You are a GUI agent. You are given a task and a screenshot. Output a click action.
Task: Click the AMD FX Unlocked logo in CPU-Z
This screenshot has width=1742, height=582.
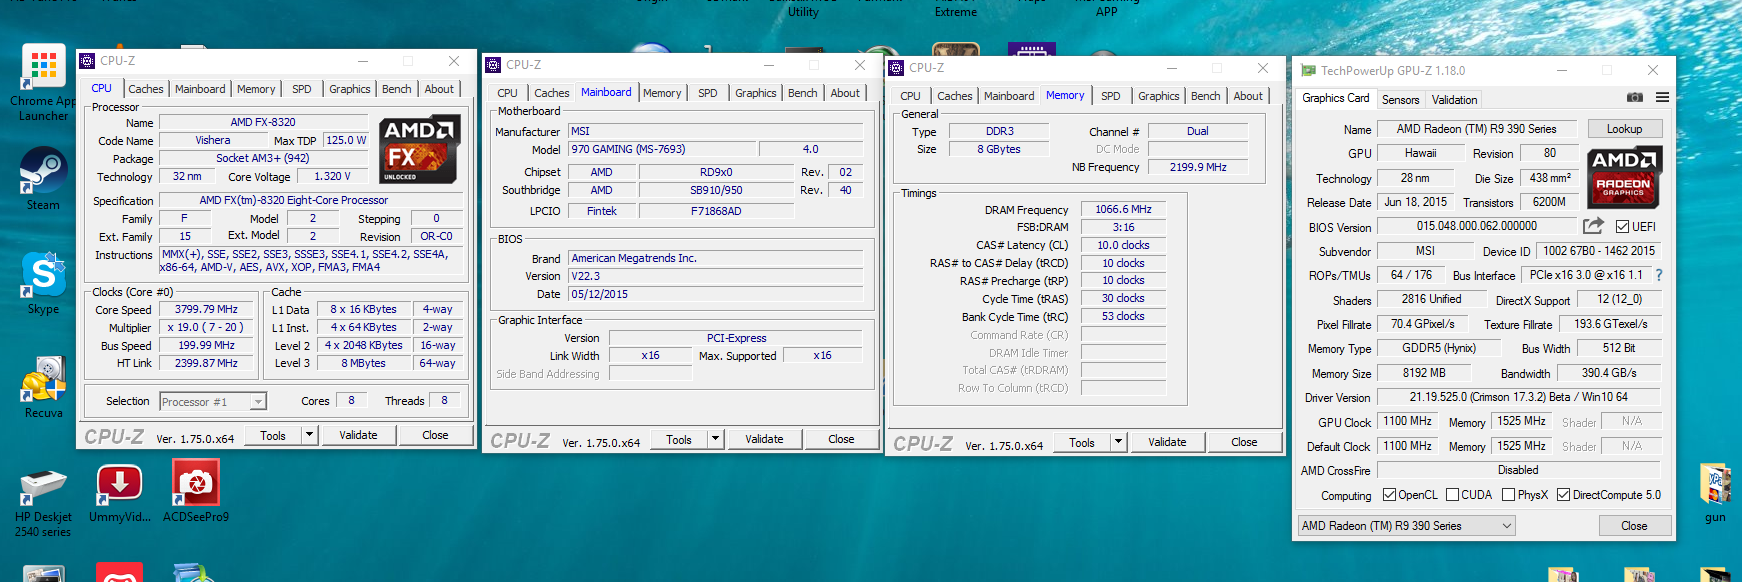pos(420,149)
